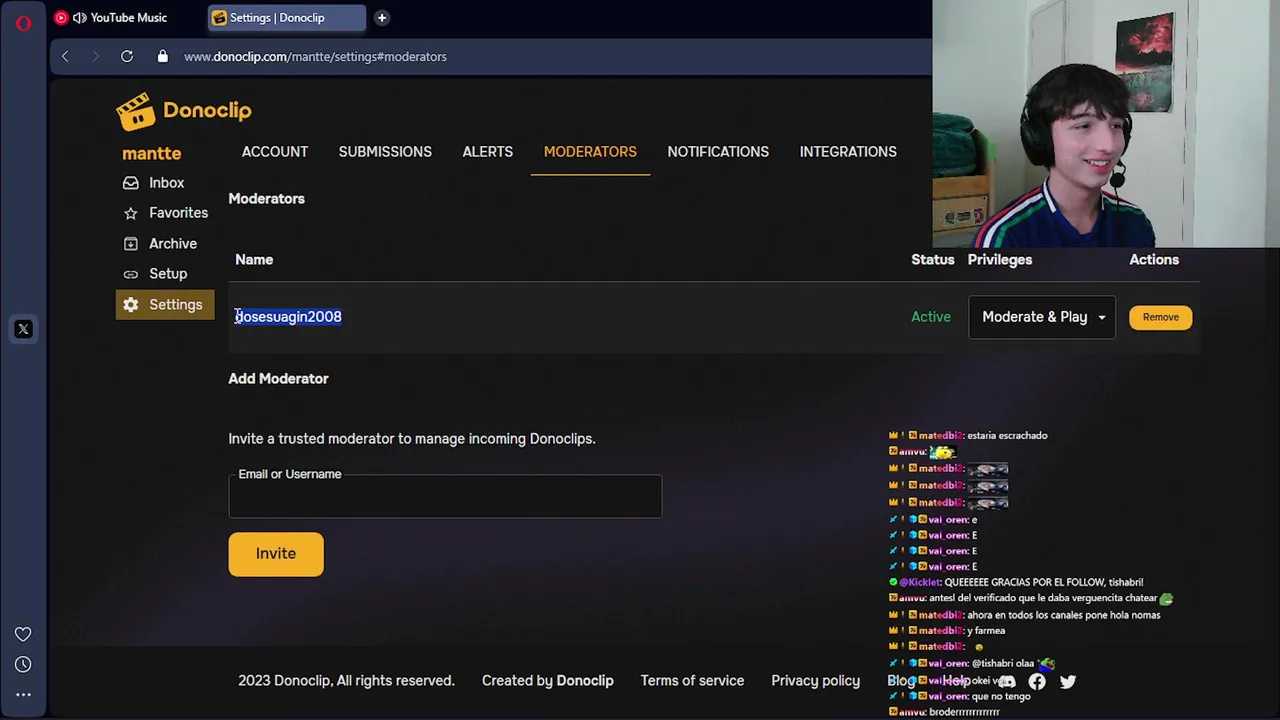This screenshot has width=1280, height=720.
Task: Open Inbox in the sidebar
Action: click(166, 183)
